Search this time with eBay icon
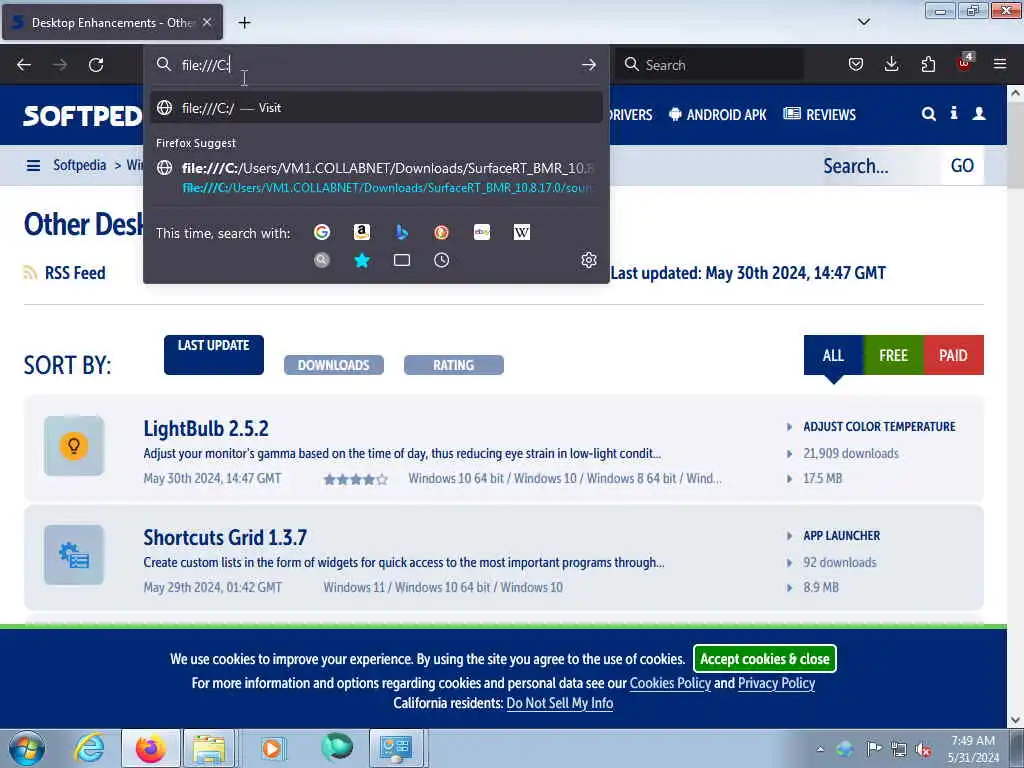 [482, 232]
